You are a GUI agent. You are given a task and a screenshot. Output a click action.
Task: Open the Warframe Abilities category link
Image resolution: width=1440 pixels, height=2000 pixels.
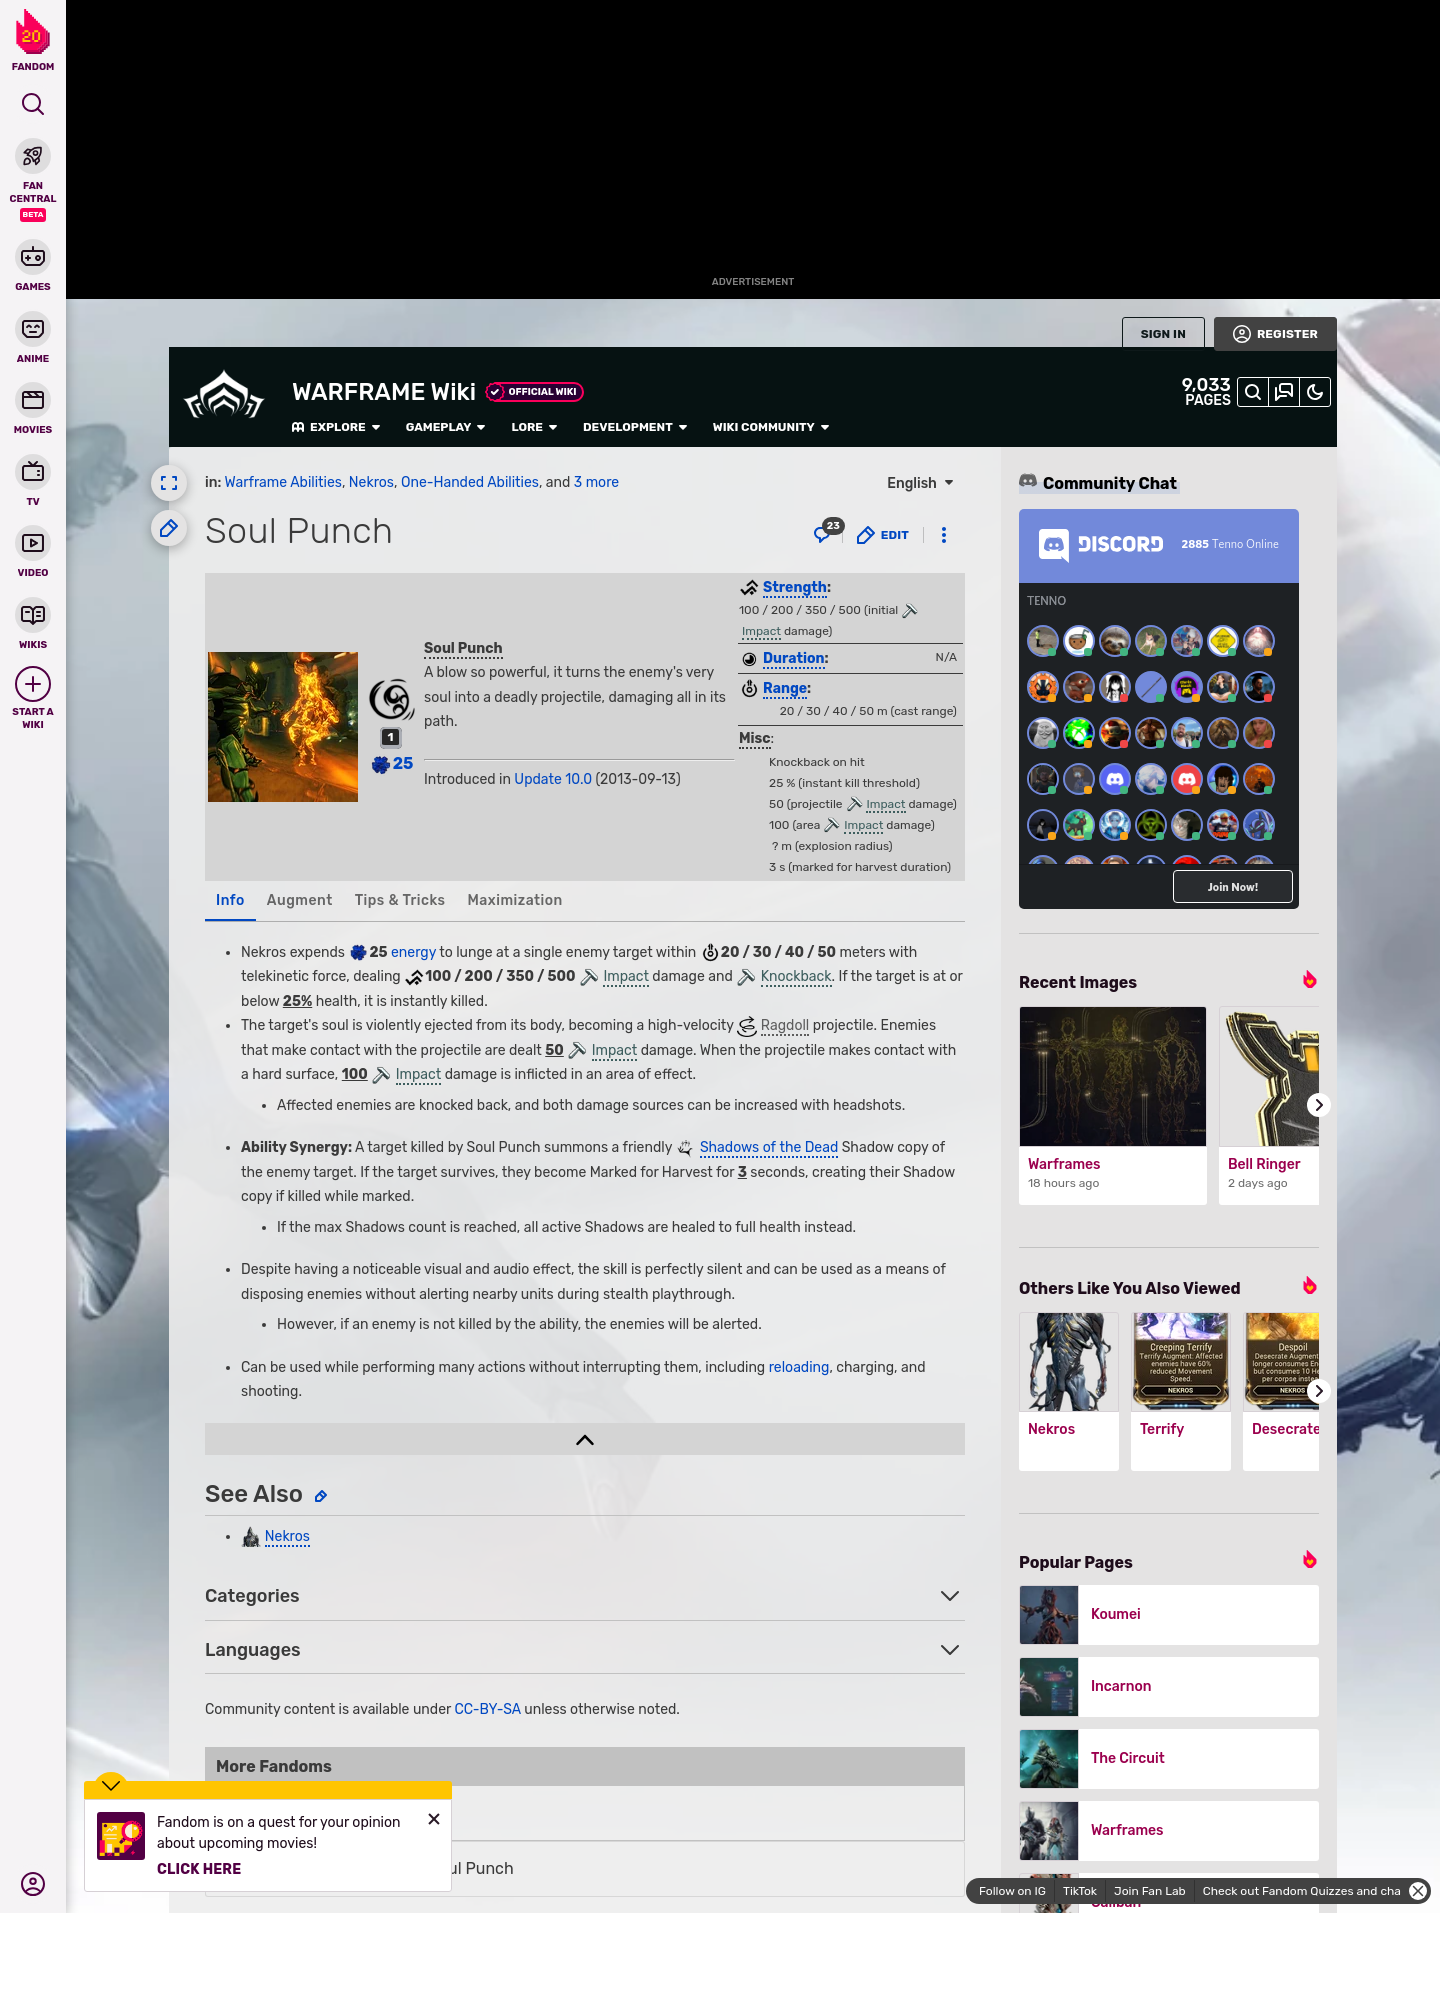(x=283, y=482)
